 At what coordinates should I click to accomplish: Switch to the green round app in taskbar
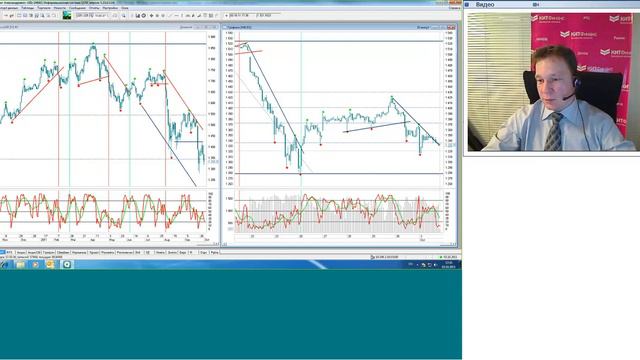[67, 265]
